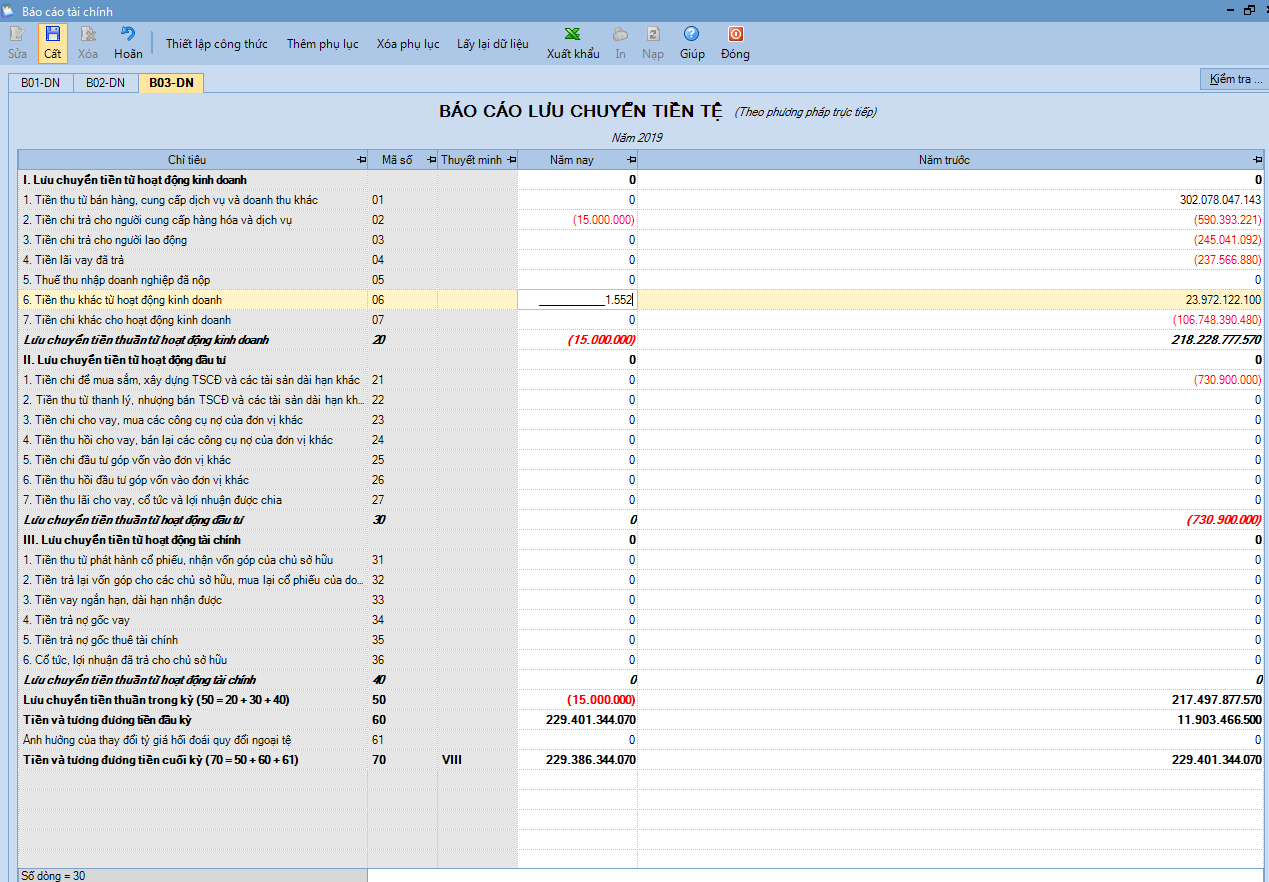Screen dimensions: 1269x882
Task: Pin the Năm trước column header
Action: coord(1257,160)
